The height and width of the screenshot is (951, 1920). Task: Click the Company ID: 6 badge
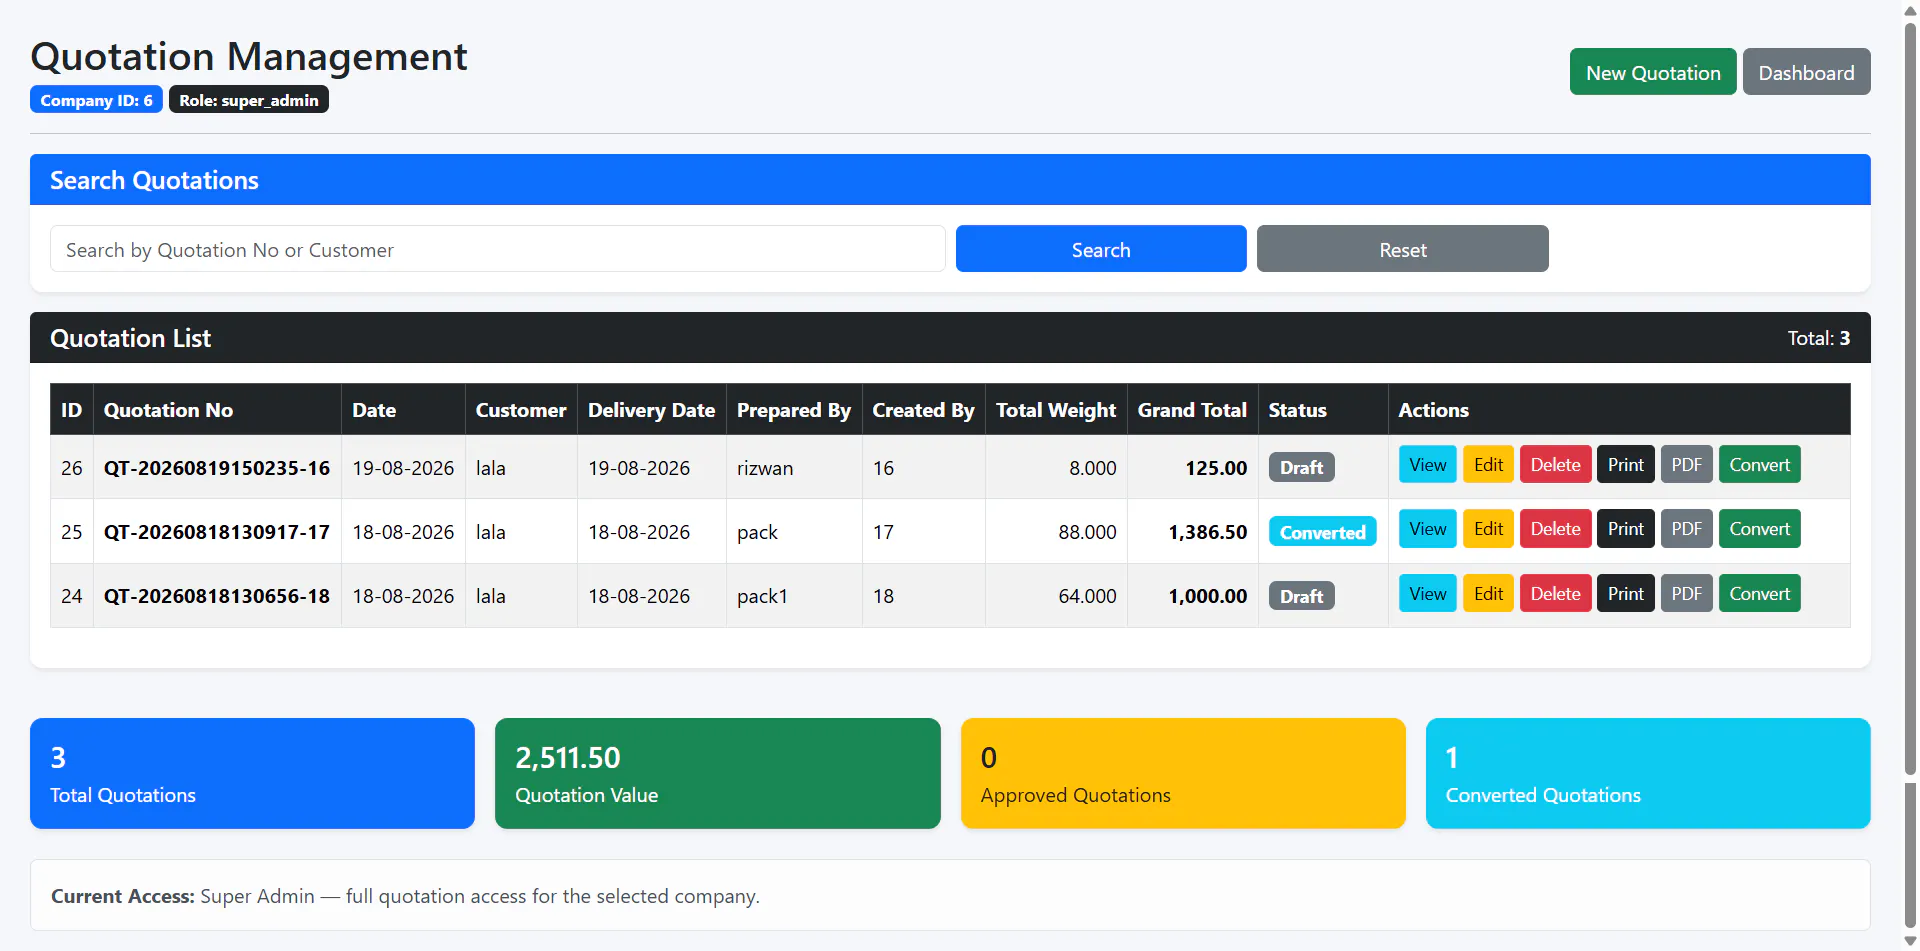click(96, 100)
